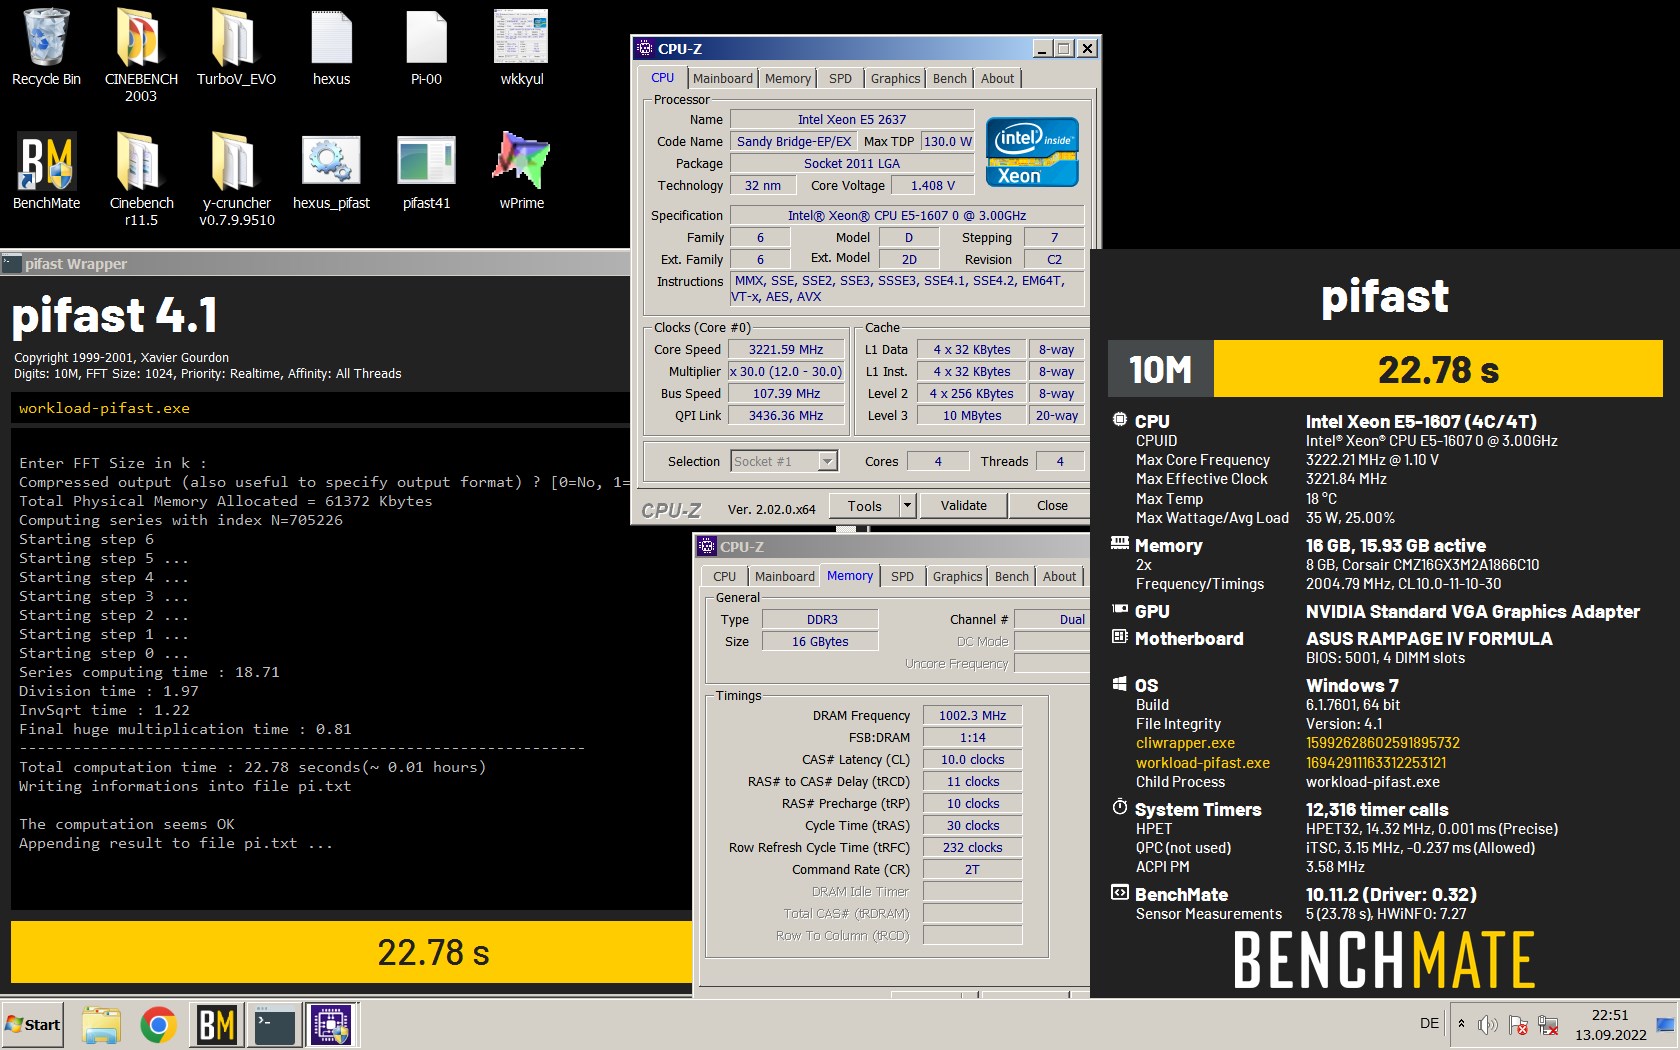Click workload-pifast.exe in BenchMate panel
Viewport: 1680px width, 1050px height.
[1203, 763]
